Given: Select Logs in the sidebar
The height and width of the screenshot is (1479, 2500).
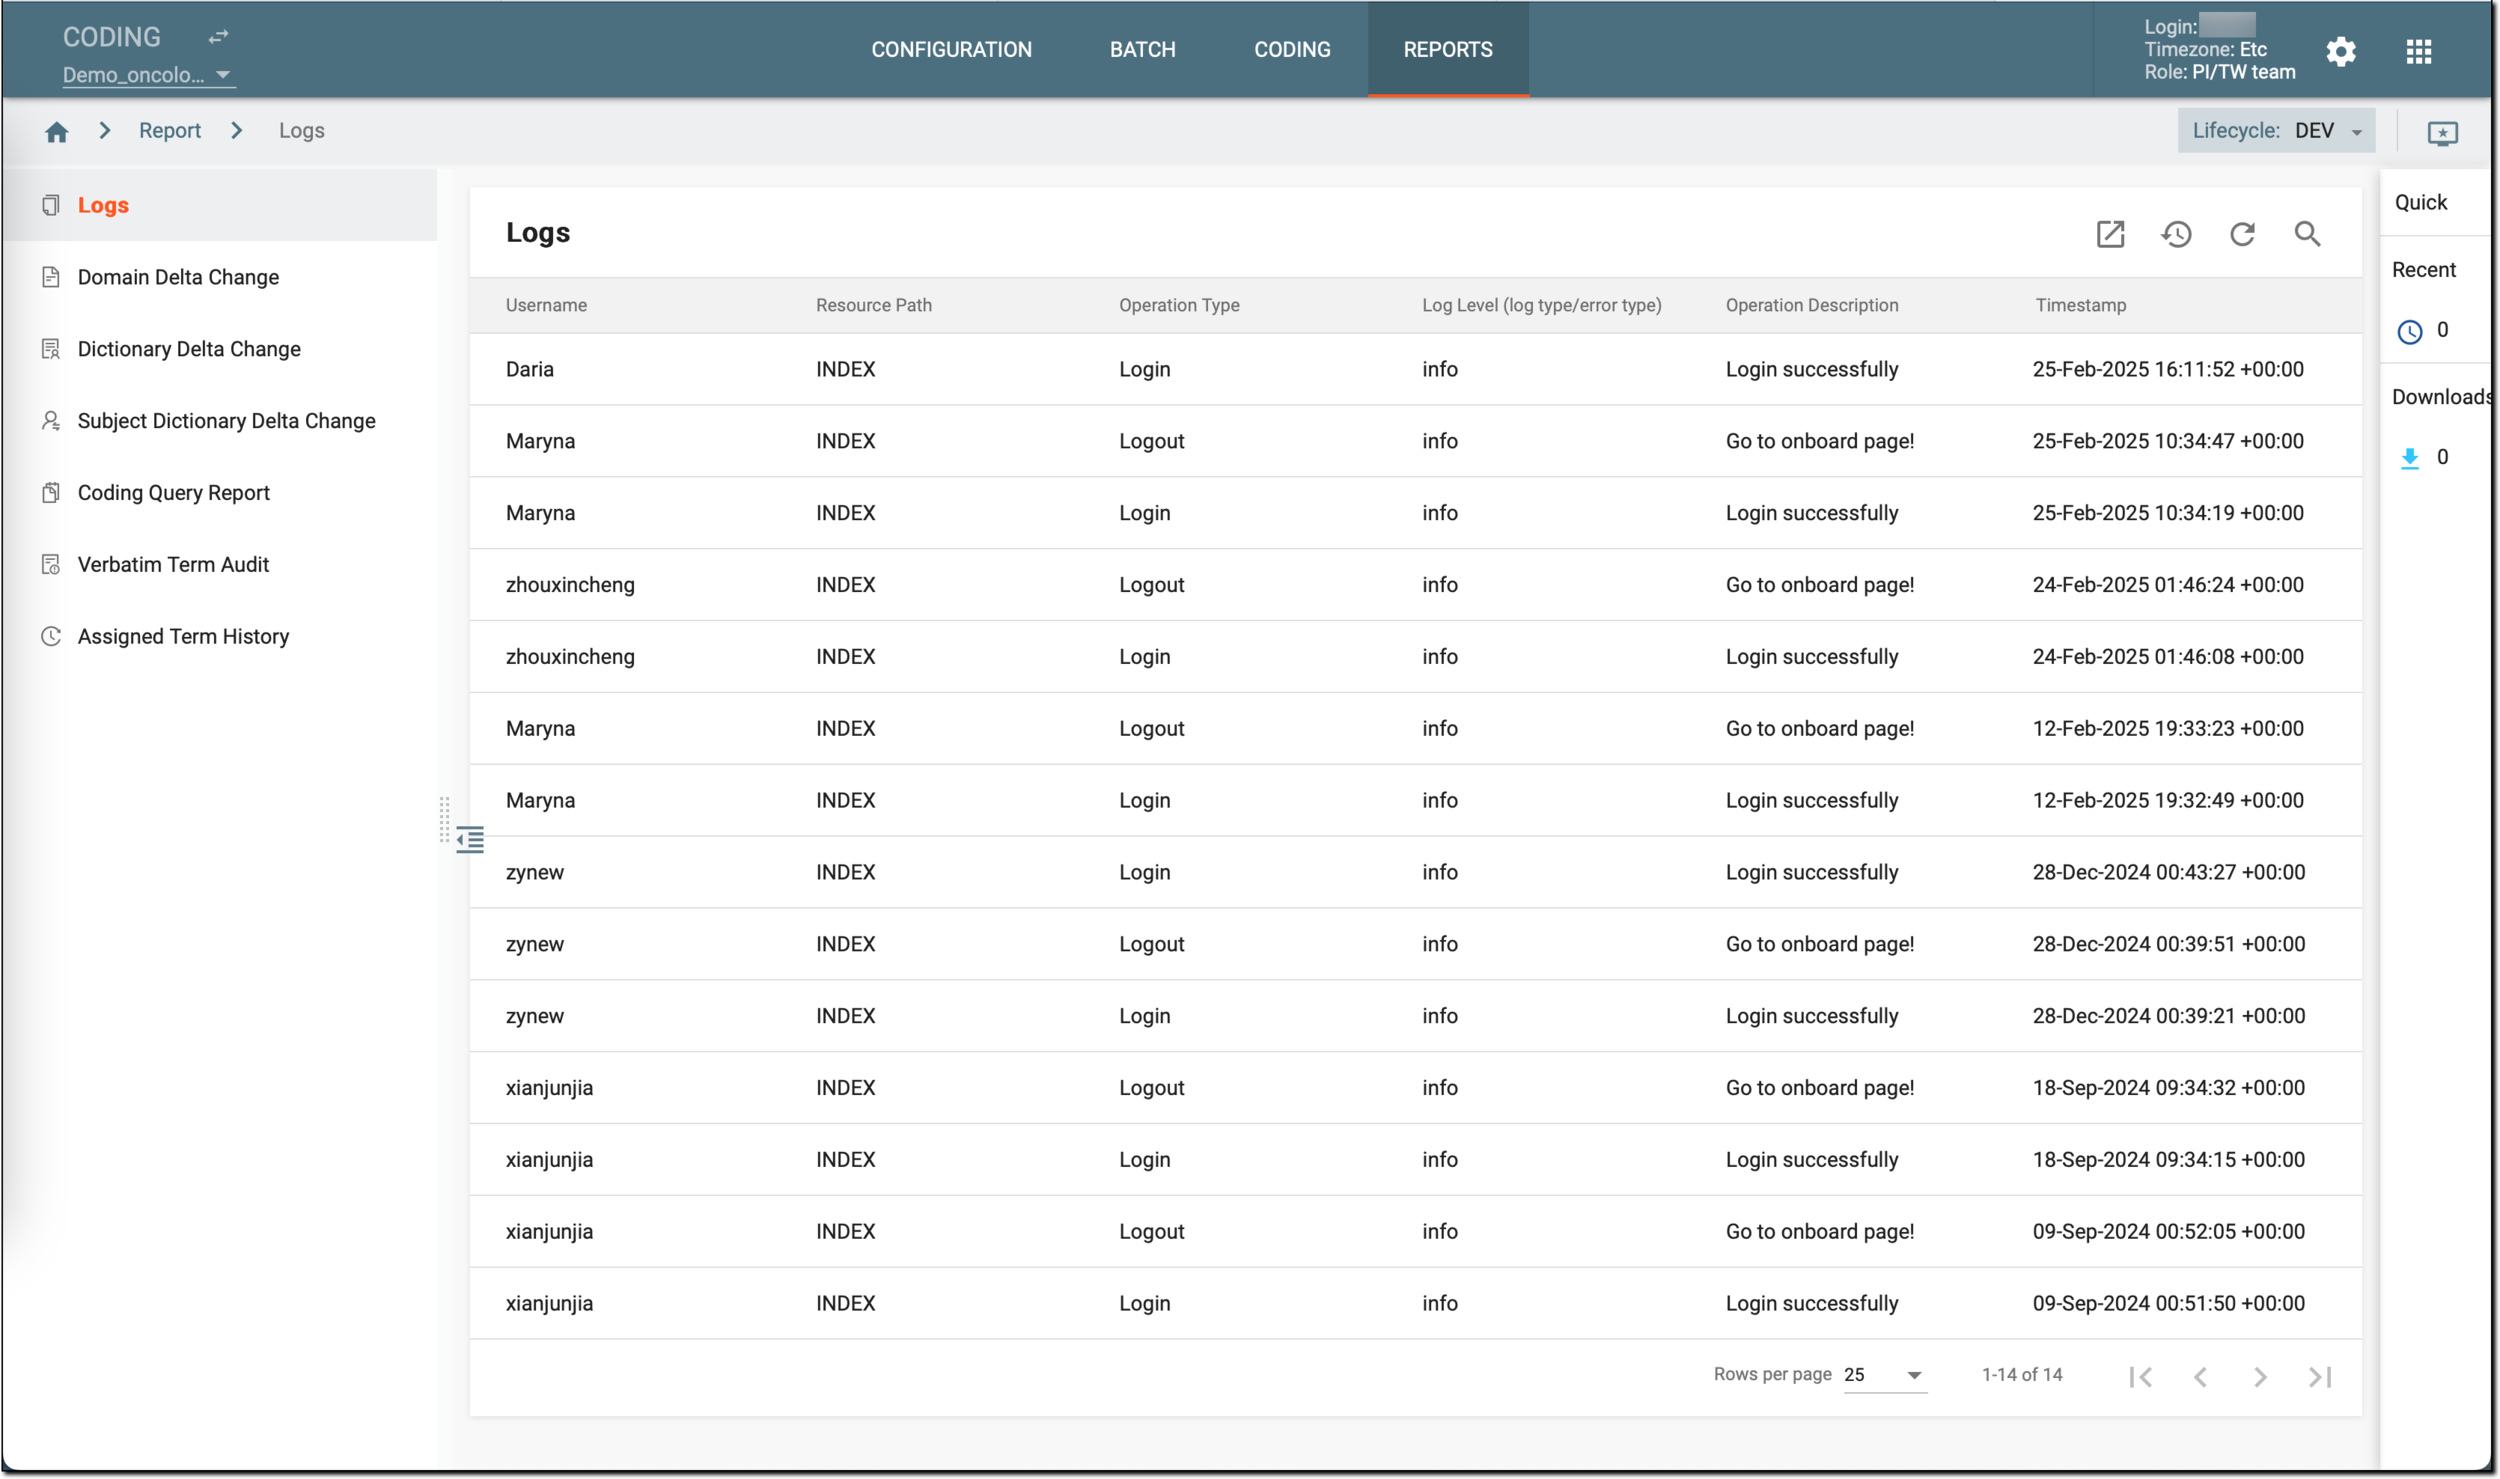Looking at the screenshot, I should pyautogui.click(x=220, y=205).
